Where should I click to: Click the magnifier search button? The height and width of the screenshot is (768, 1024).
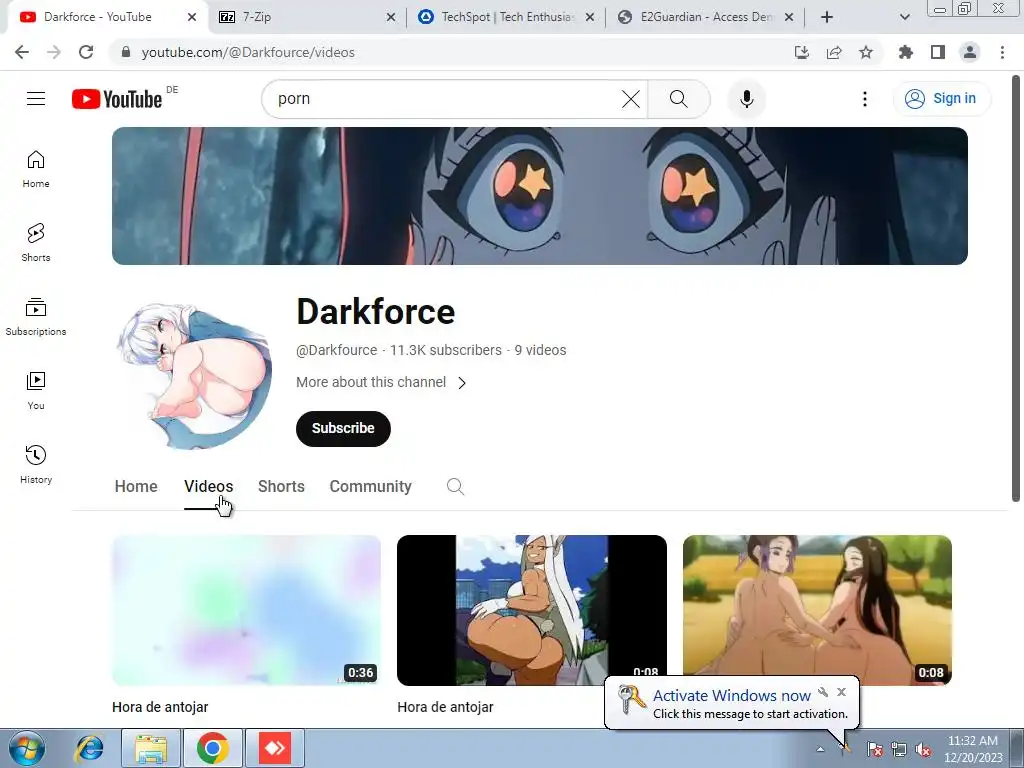click(679, 99)
